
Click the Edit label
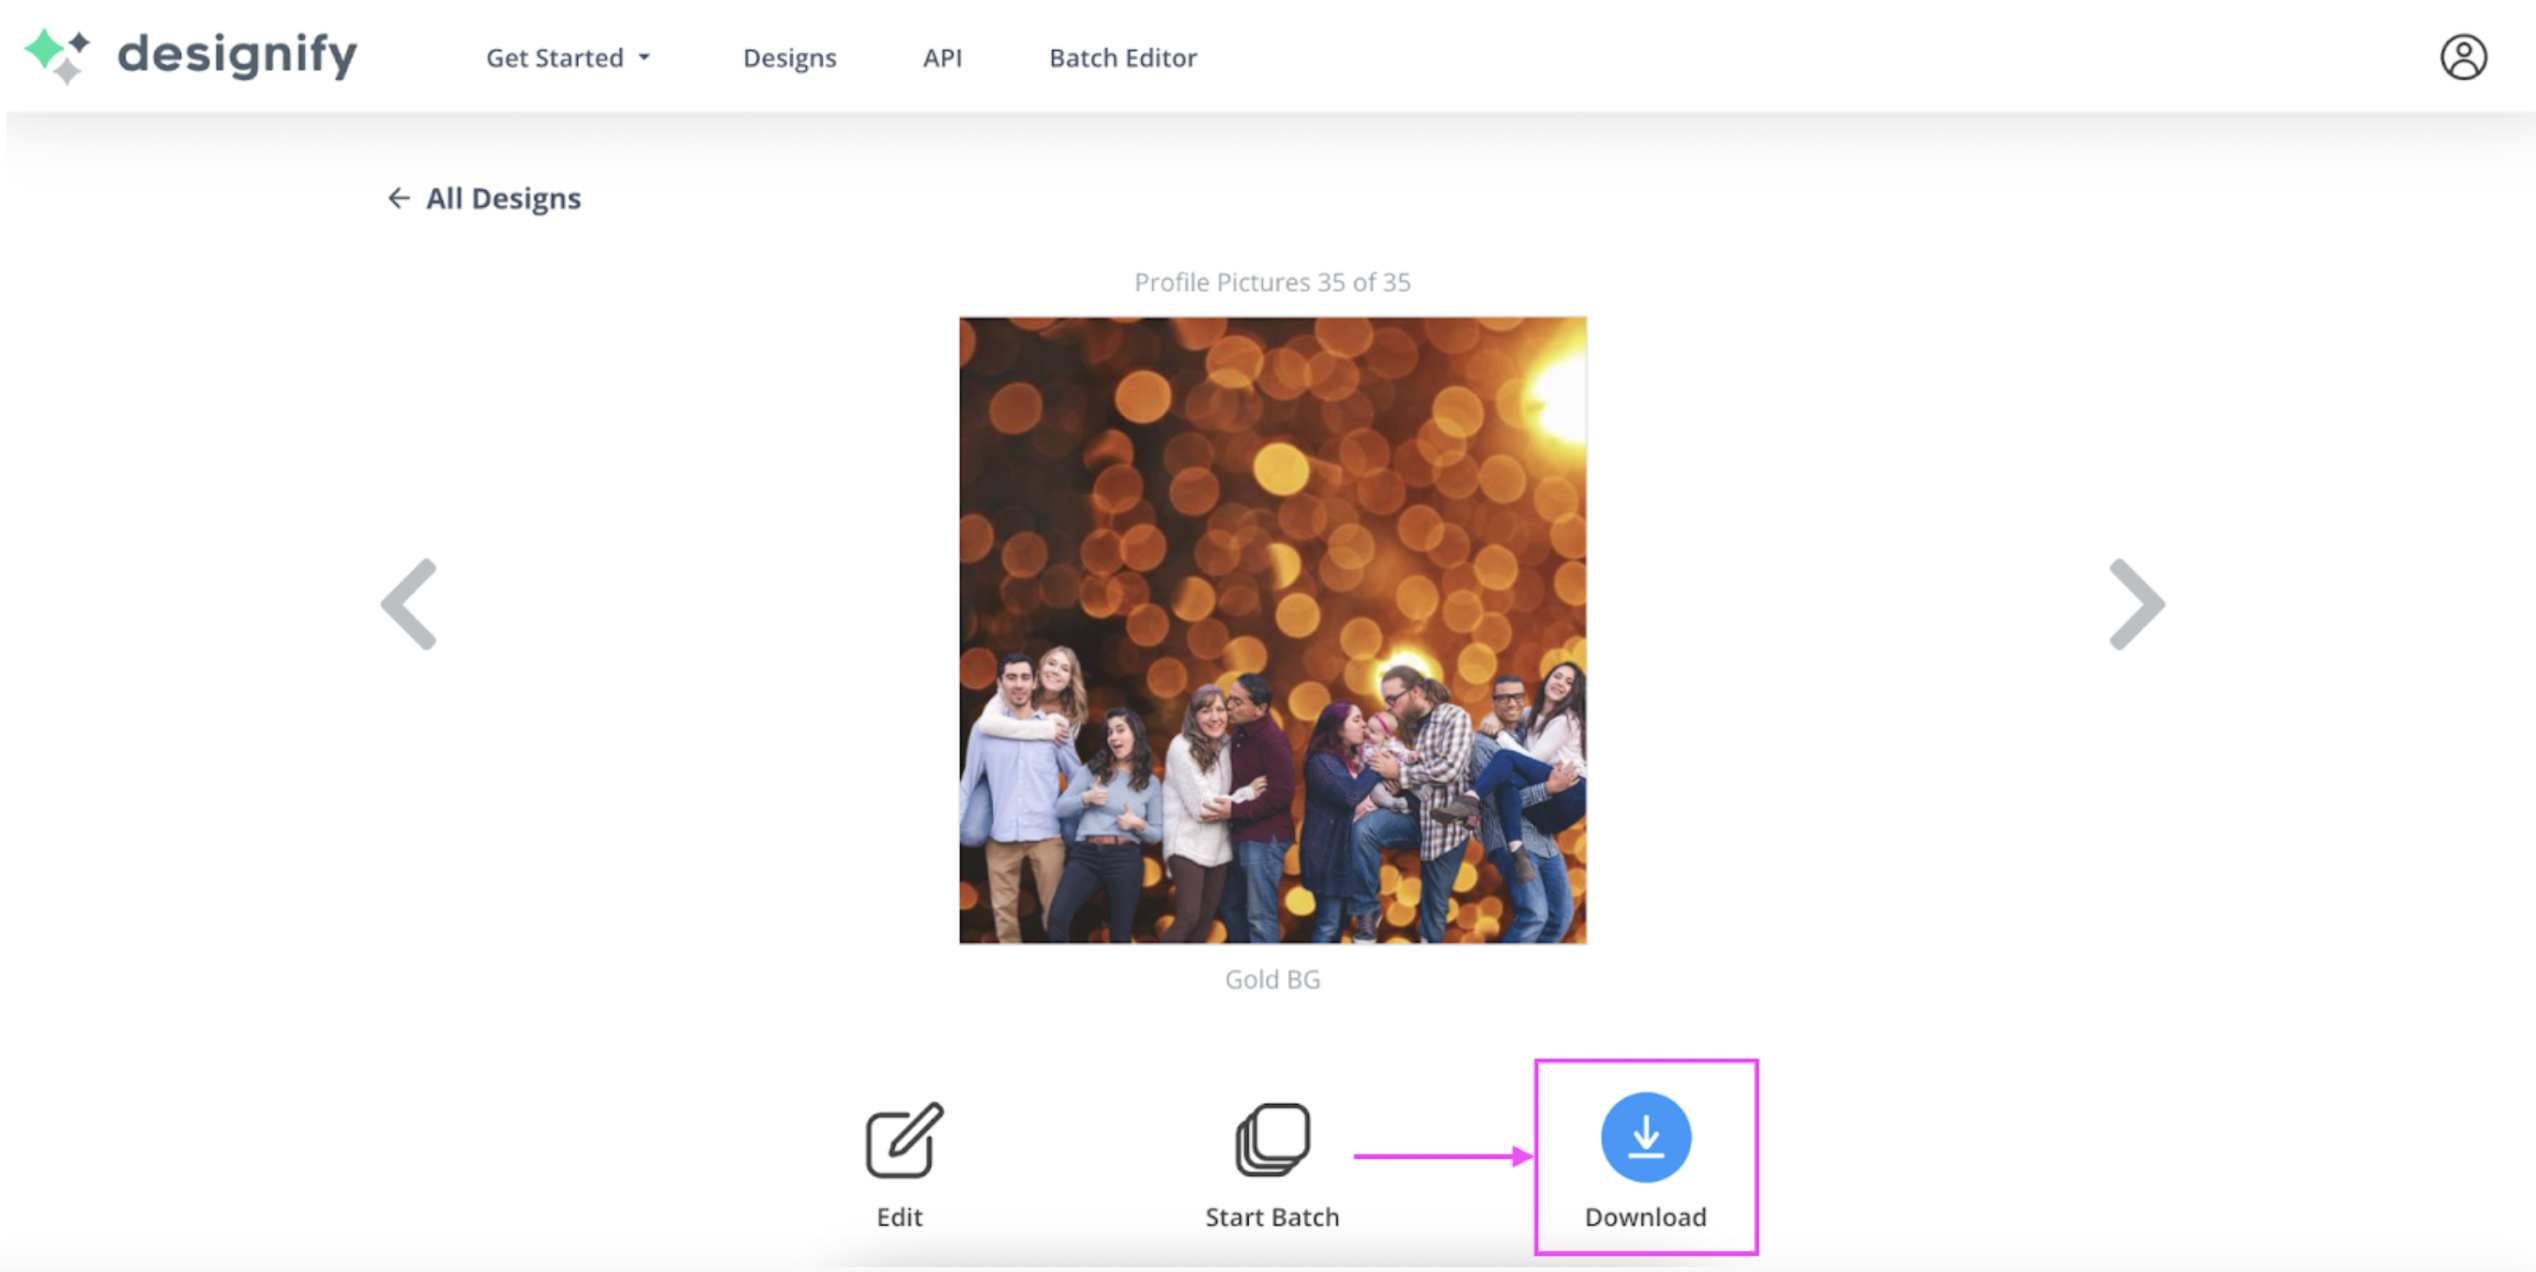[899, 1217]
